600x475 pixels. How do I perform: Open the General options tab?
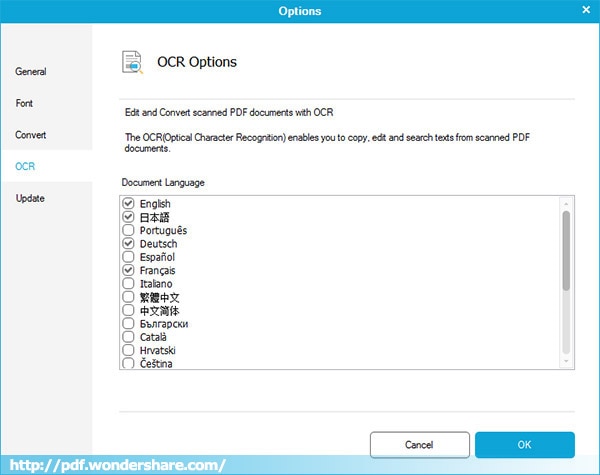point(31,72)
